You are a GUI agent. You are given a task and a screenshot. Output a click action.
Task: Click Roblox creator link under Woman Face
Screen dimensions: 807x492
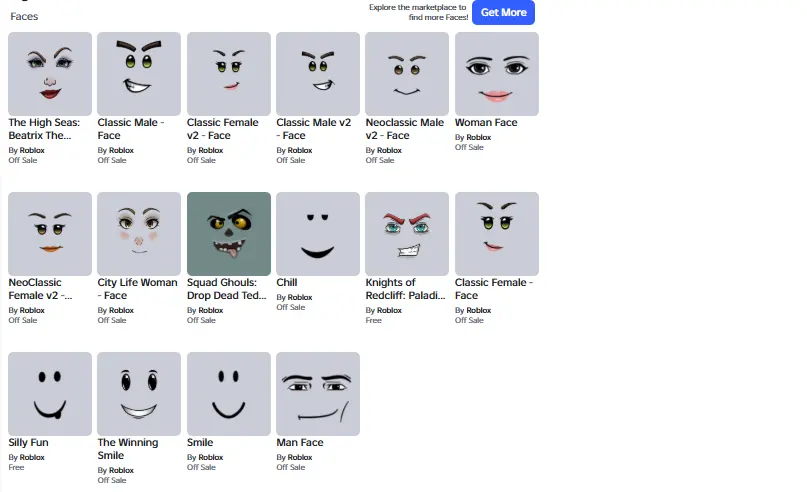[479, 137]
